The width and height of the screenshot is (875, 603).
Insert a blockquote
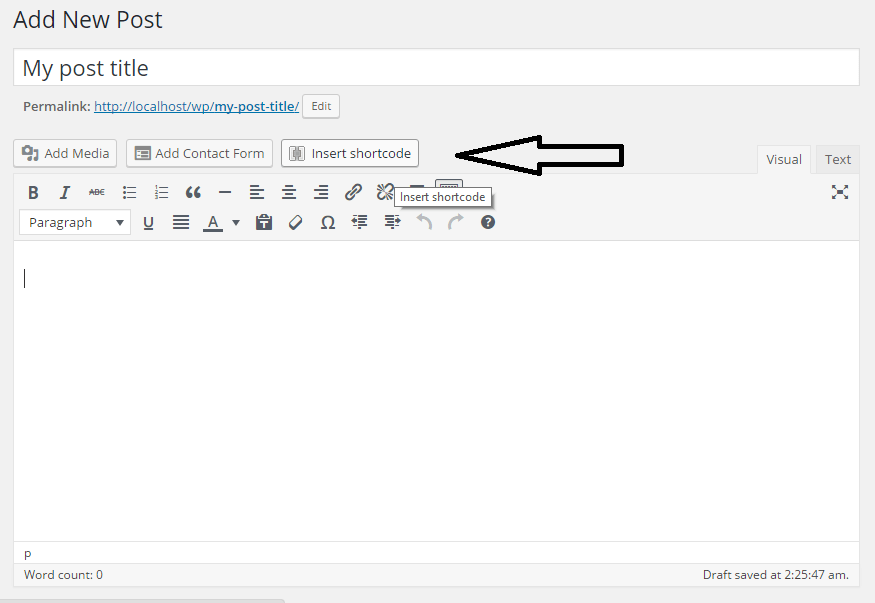[193, 192]
